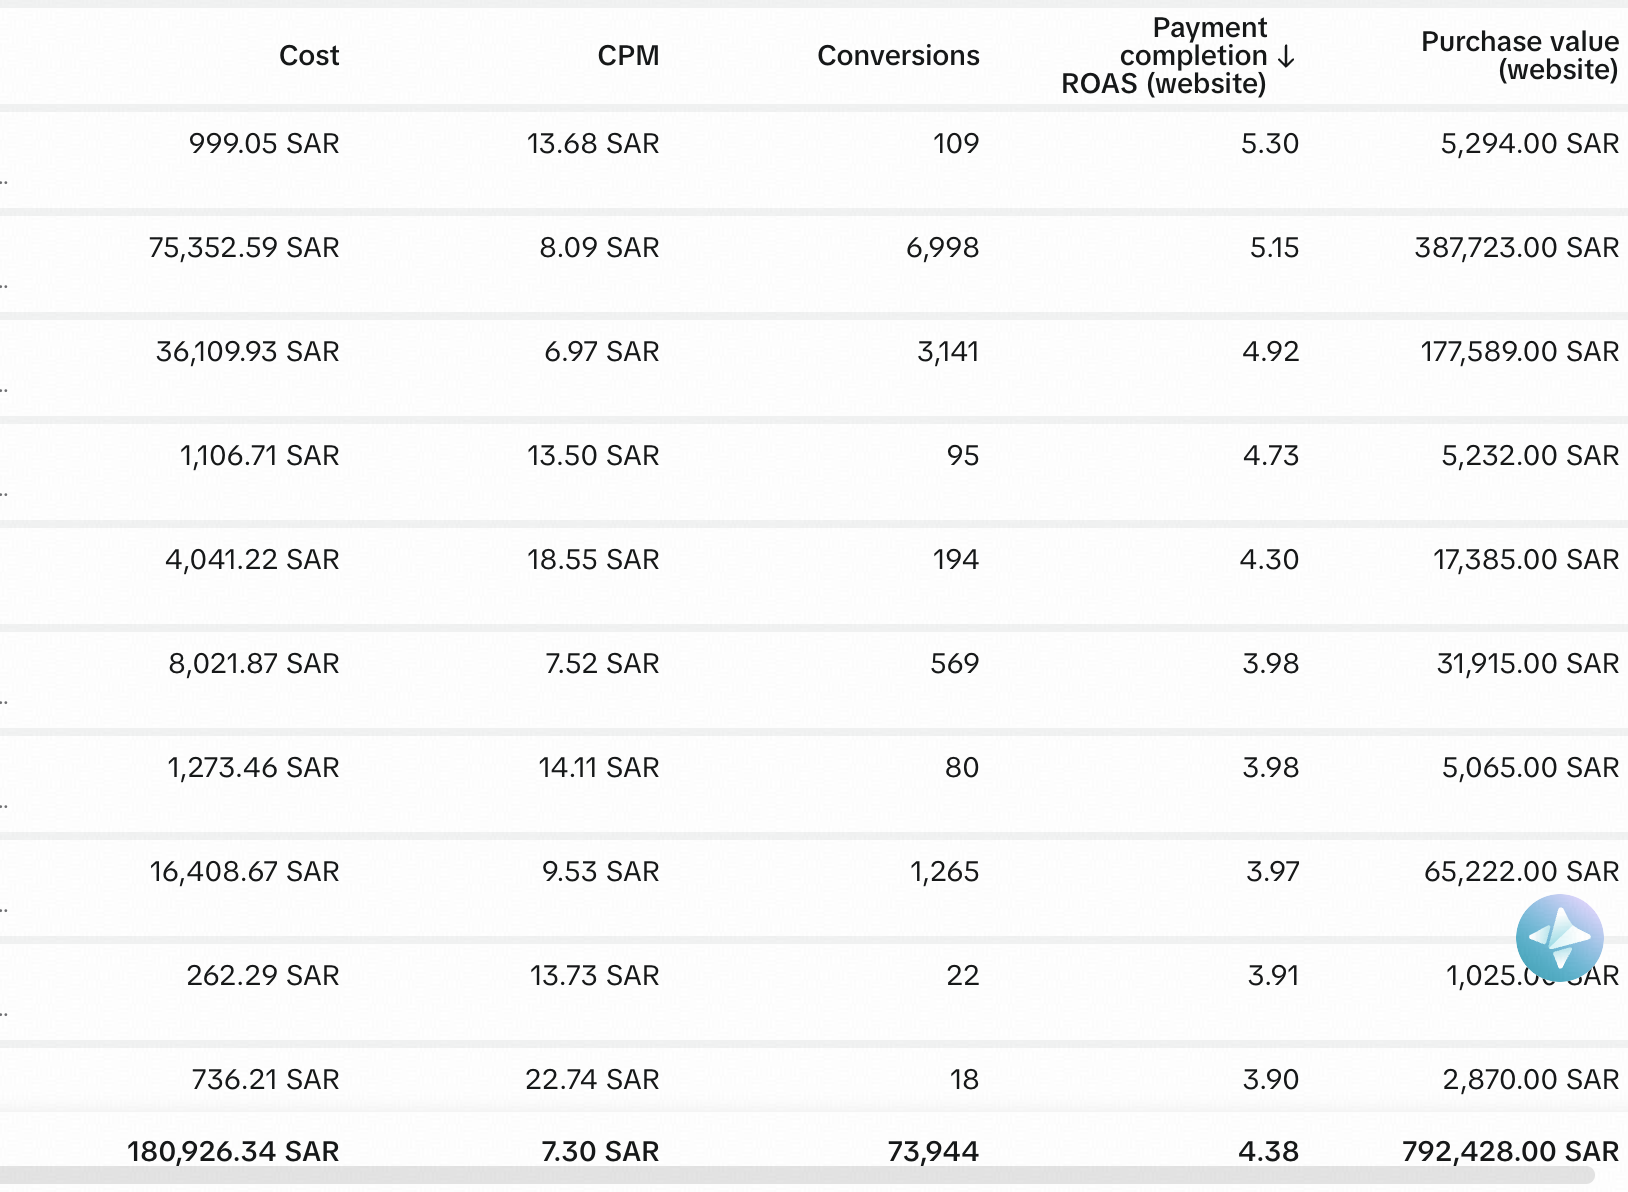Sort table by CPM column header
Viewport: 1628px width, 1192px height.
[628, 56]
